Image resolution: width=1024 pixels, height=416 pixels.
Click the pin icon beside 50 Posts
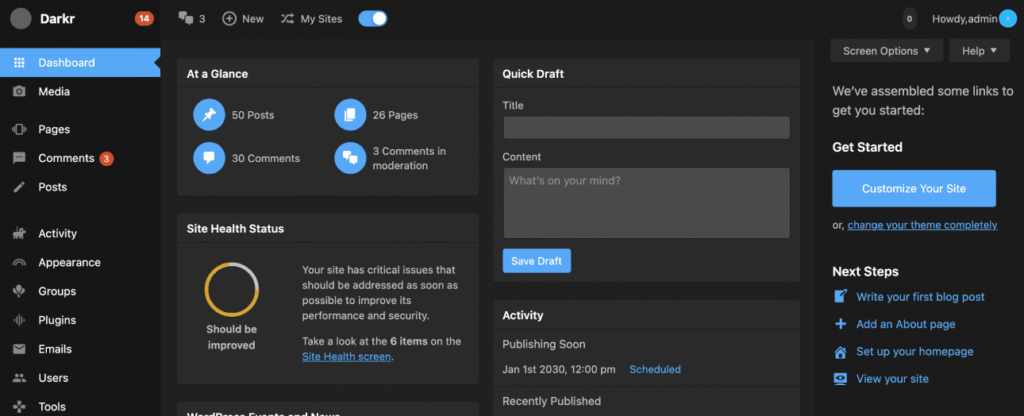click(x=209, y=115)
